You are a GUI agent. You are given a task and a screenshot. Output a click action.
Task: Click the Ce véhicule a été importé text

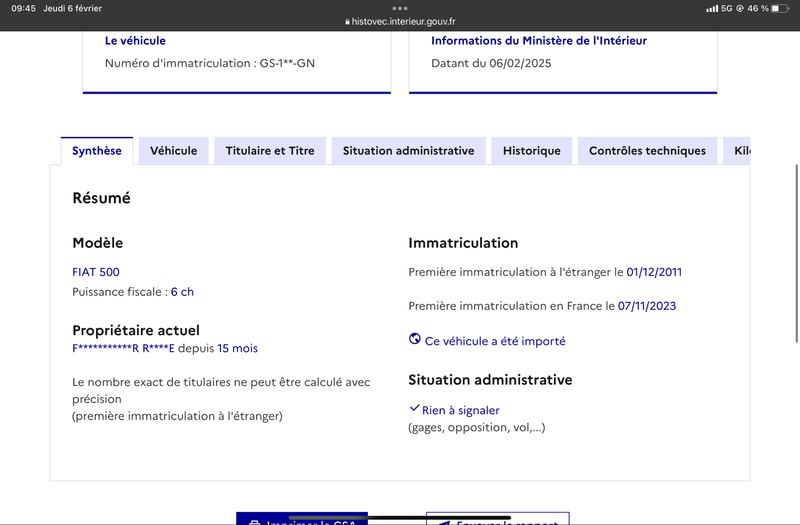click(495, 341)
